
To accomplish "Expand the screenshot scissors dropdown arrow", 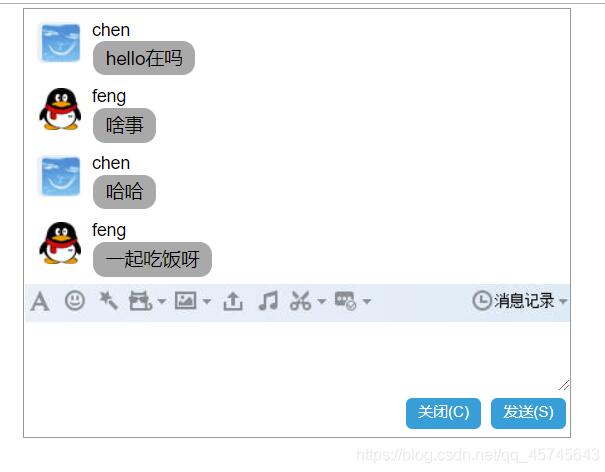I will 322,302.
